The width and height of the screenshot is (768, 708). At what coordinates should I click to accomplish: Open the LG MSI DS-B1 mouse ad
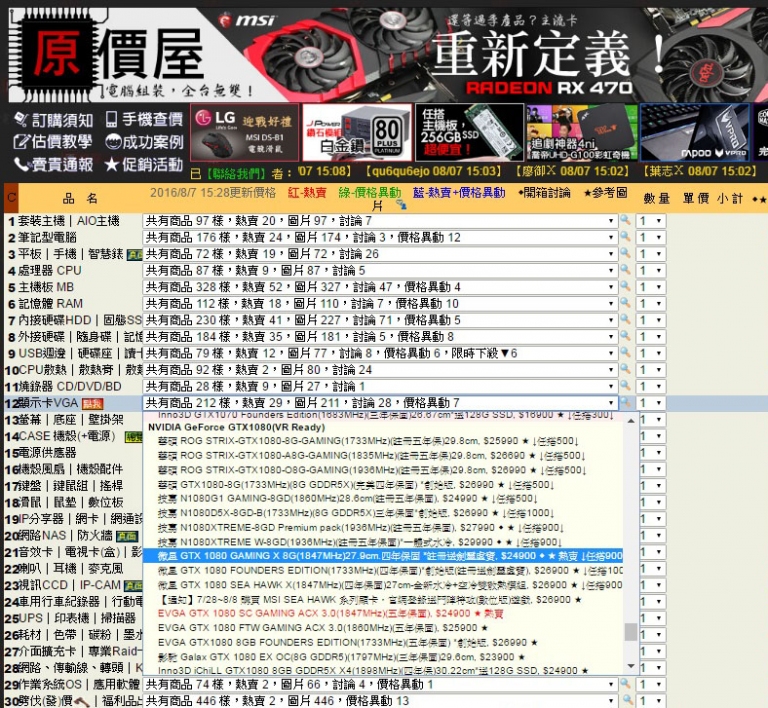244,133
